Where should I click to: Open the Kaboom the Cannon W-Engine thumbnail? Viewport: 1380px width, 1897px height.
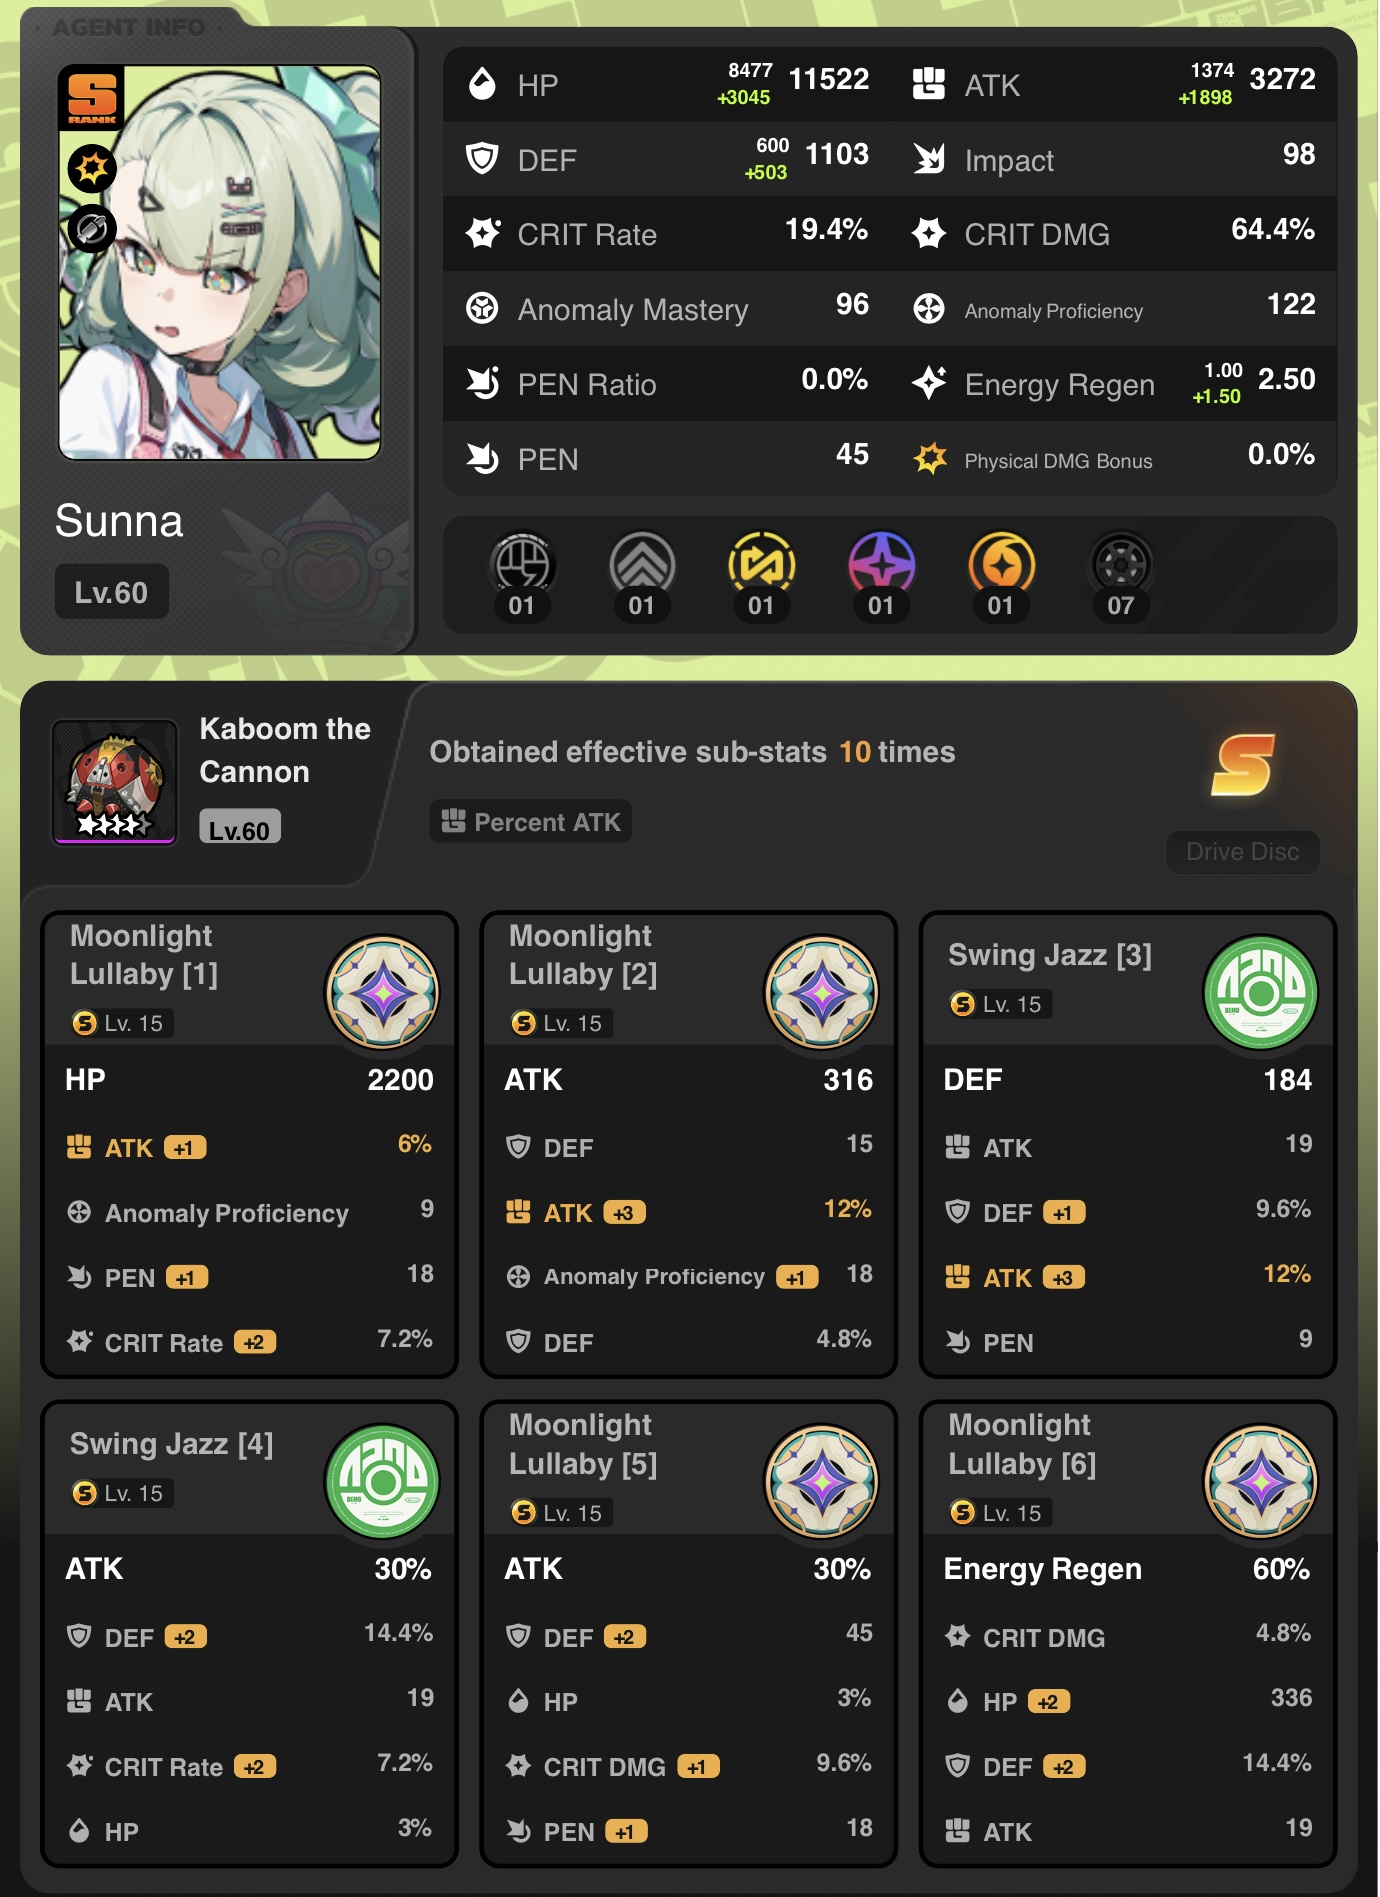tap(115, 782)
